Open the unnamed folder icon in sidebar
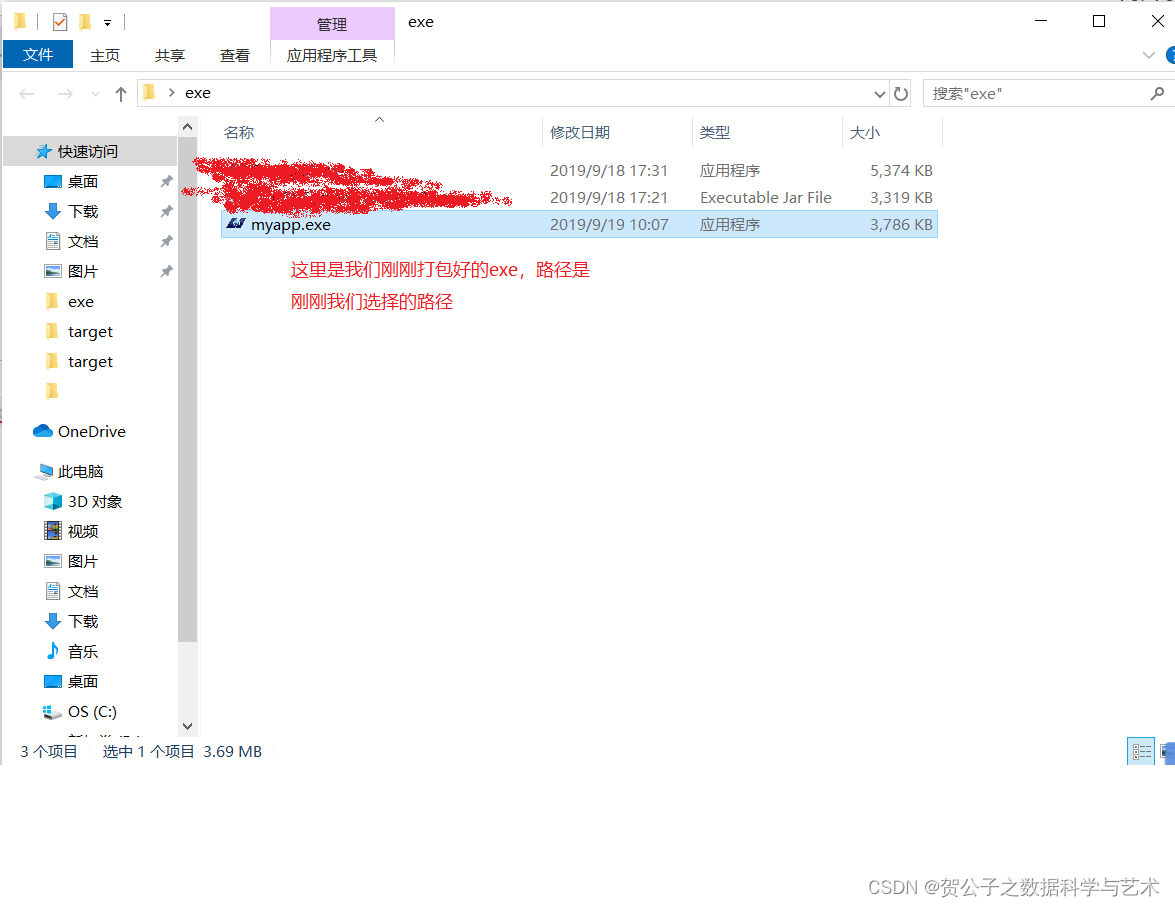The width and height of the screenshot is (1175, 907). [x=52, y=391]
